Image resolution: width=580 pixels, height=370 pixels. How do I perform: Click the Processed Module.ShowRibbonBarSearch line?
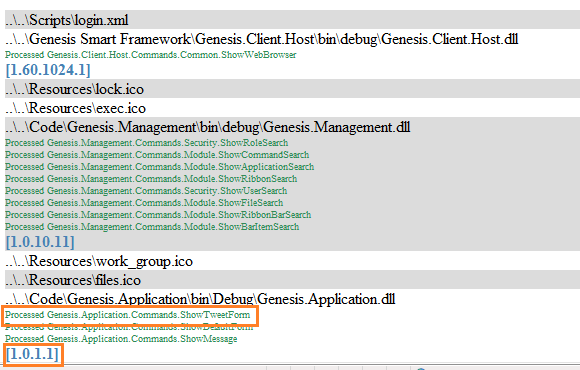(x=158, y=215)
